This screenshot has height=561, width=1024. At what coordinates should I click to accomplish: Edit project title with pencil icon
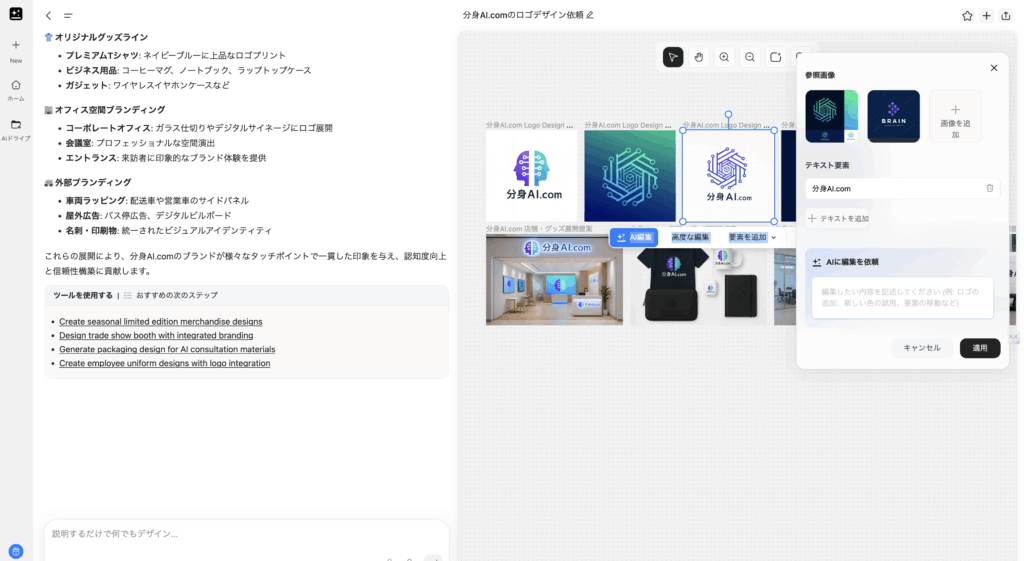tap(590, 15)
